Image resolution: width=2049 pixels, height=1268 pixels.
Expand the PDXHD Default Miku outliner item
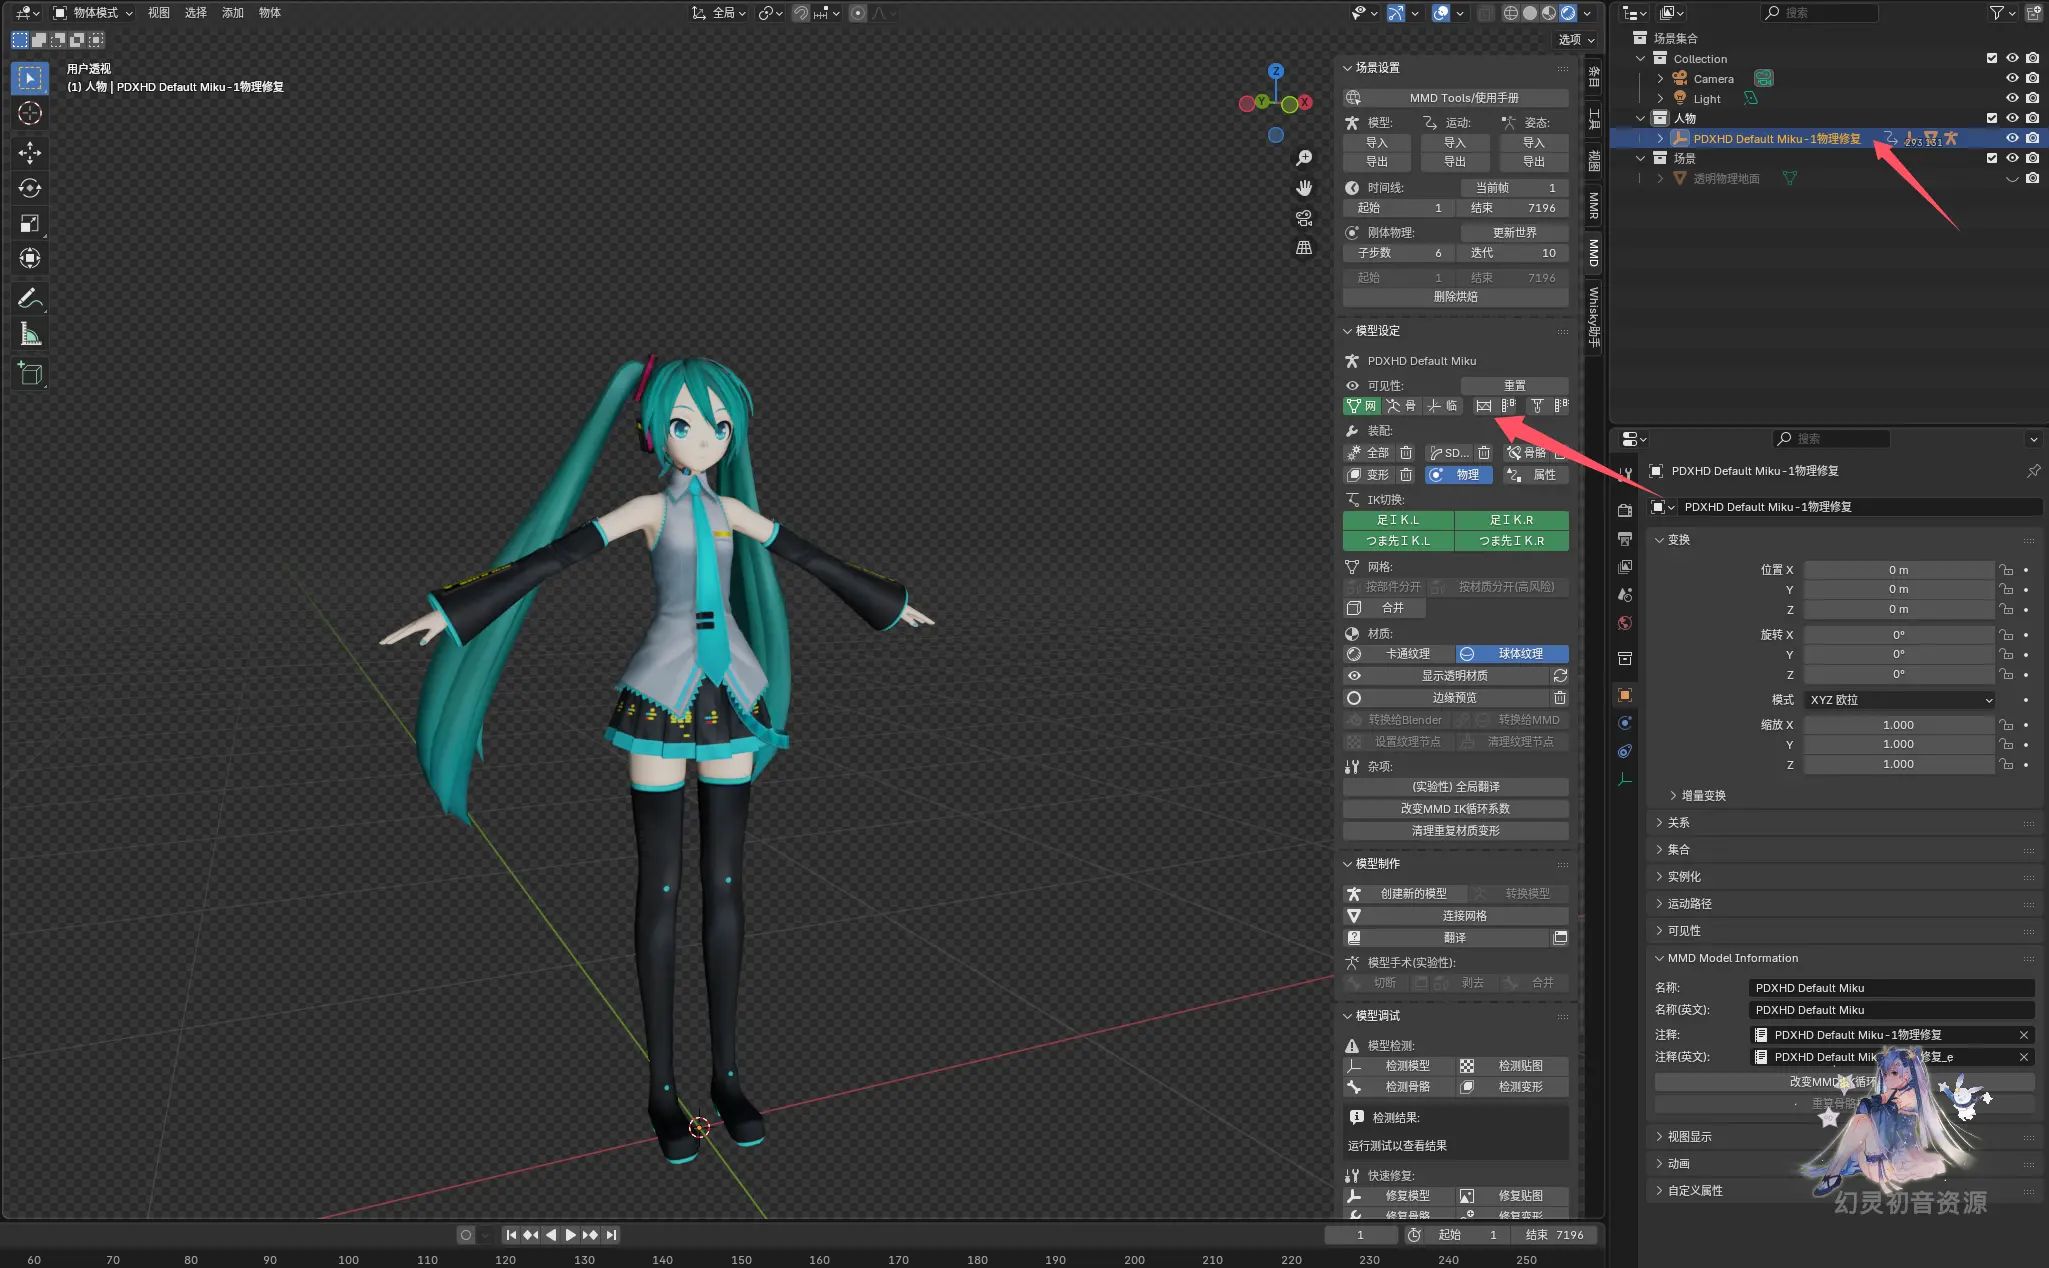(1659, 138)
